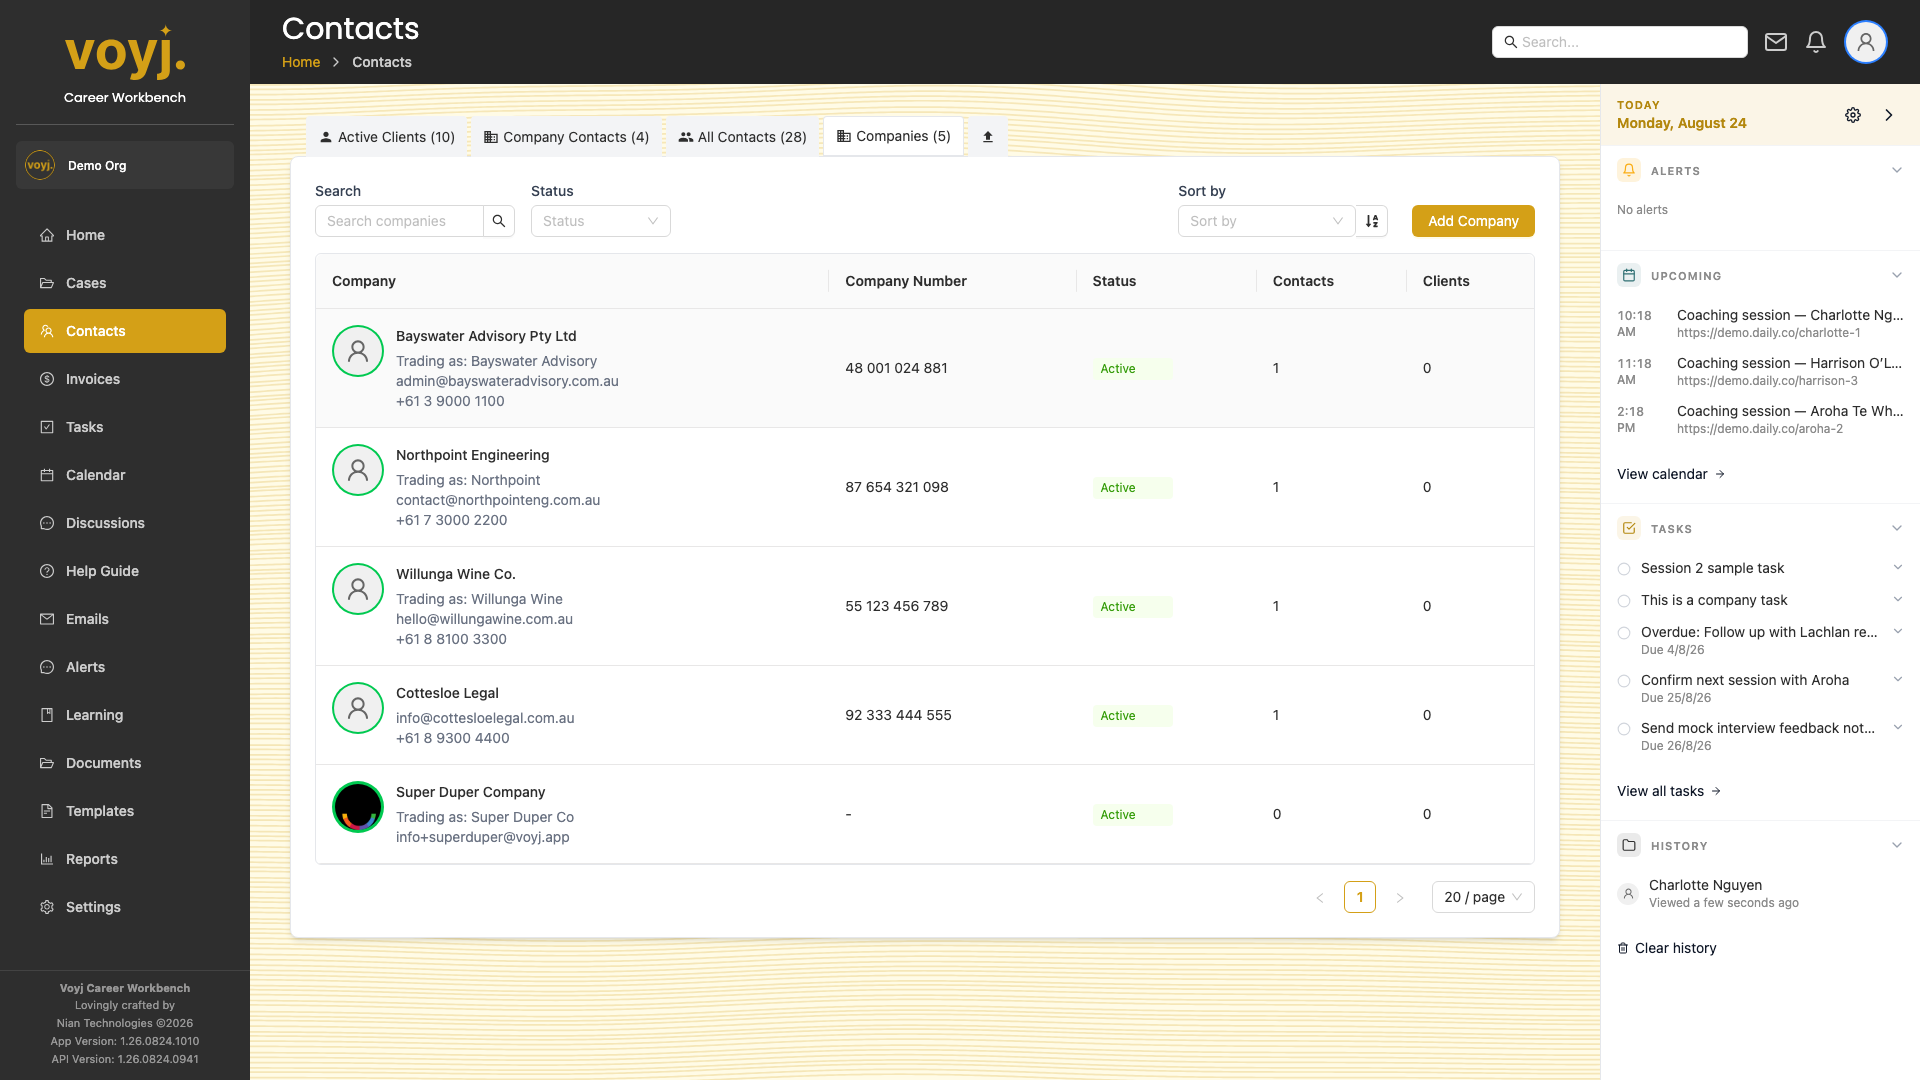Viewport: 1920px width, 1080px height.
Task: Open Reports in the sidebar
Action: pos(125,859)
